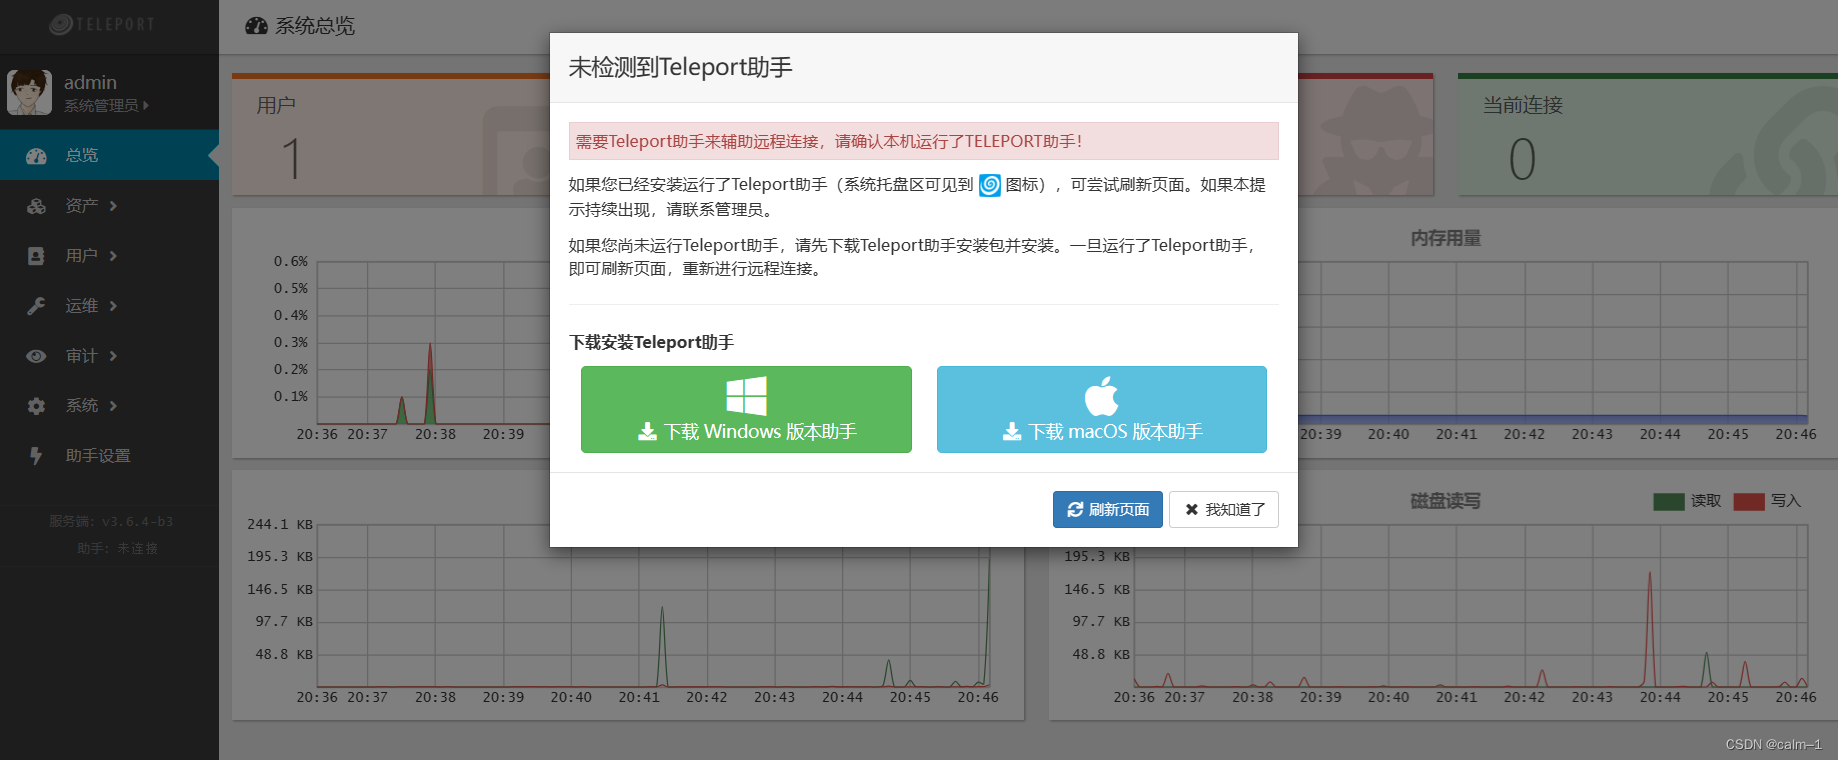Click the 刷新页面 refresh button
Screen dimensions: 1838x760
point(1108,509)
